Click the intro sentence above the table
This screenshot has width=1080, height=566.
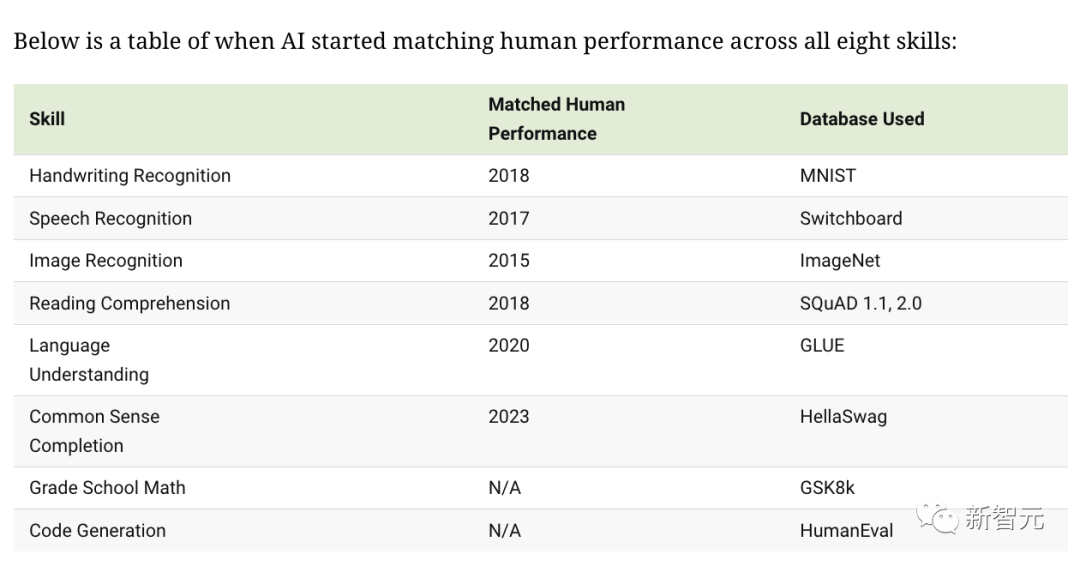[484, 42]
